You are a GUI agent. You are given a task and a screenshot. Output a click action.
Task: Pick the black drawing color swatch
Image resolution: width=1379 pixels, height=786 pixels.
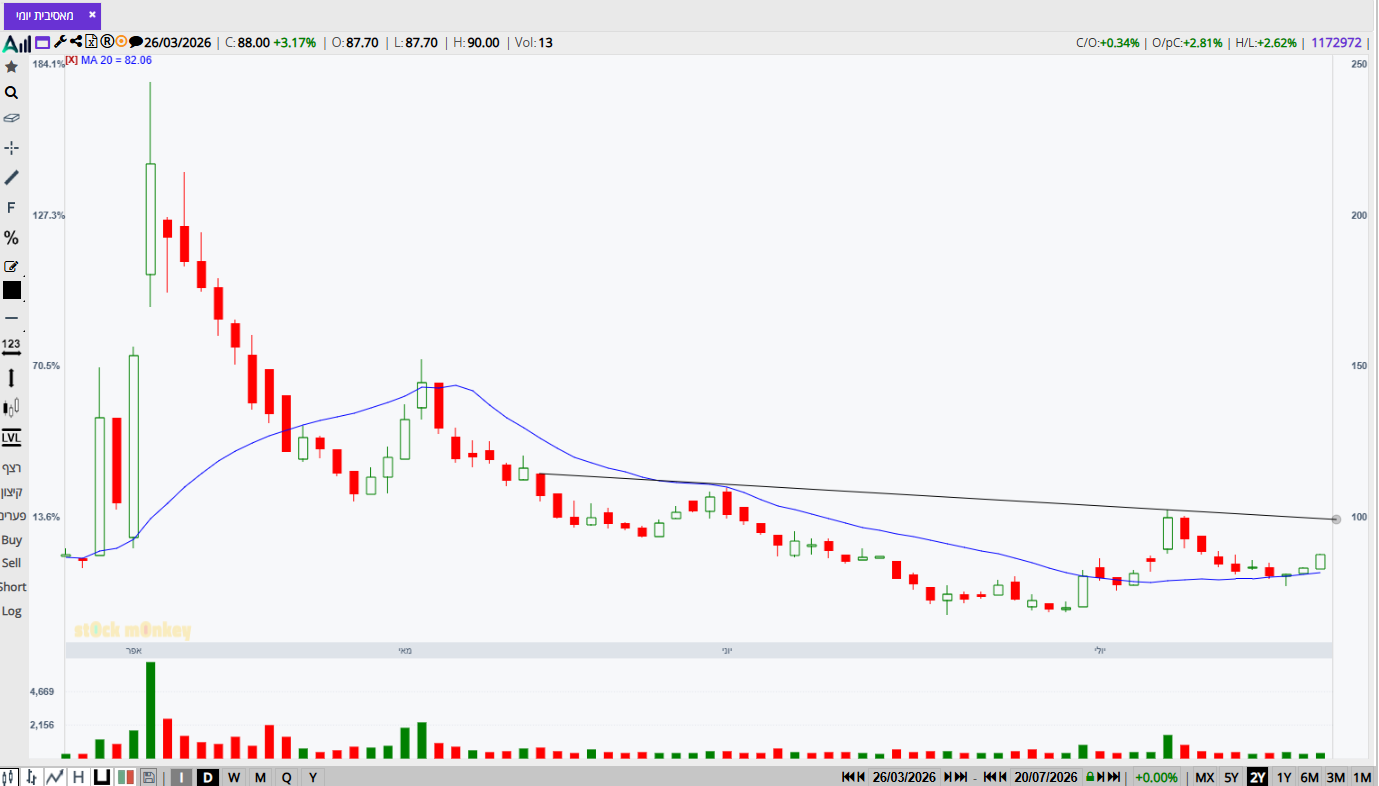point(11,290)
